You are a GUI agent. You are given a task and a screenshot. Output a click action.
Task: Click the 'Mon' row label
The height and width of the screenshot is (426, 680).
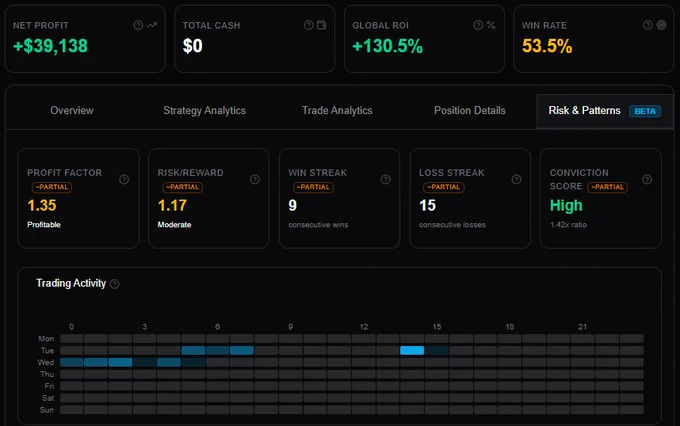46,339
